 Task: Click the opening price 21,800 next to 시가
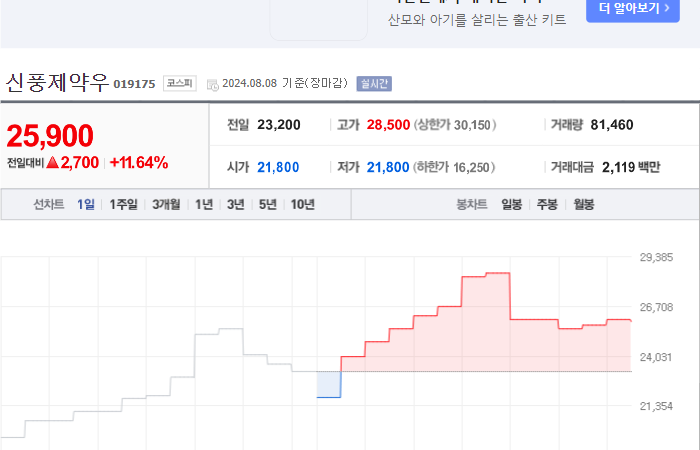tap(278, 167)
